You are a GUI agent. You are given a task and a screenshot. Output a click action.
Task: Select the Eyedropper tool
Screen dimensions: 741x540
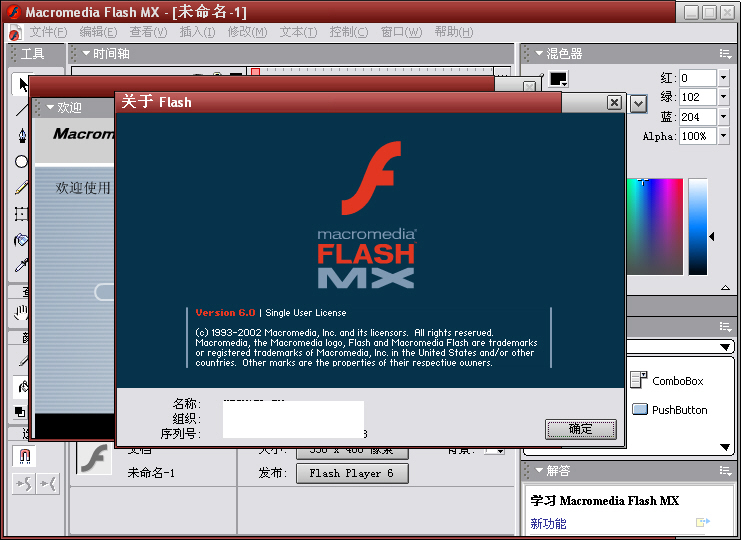coord(22,266)
